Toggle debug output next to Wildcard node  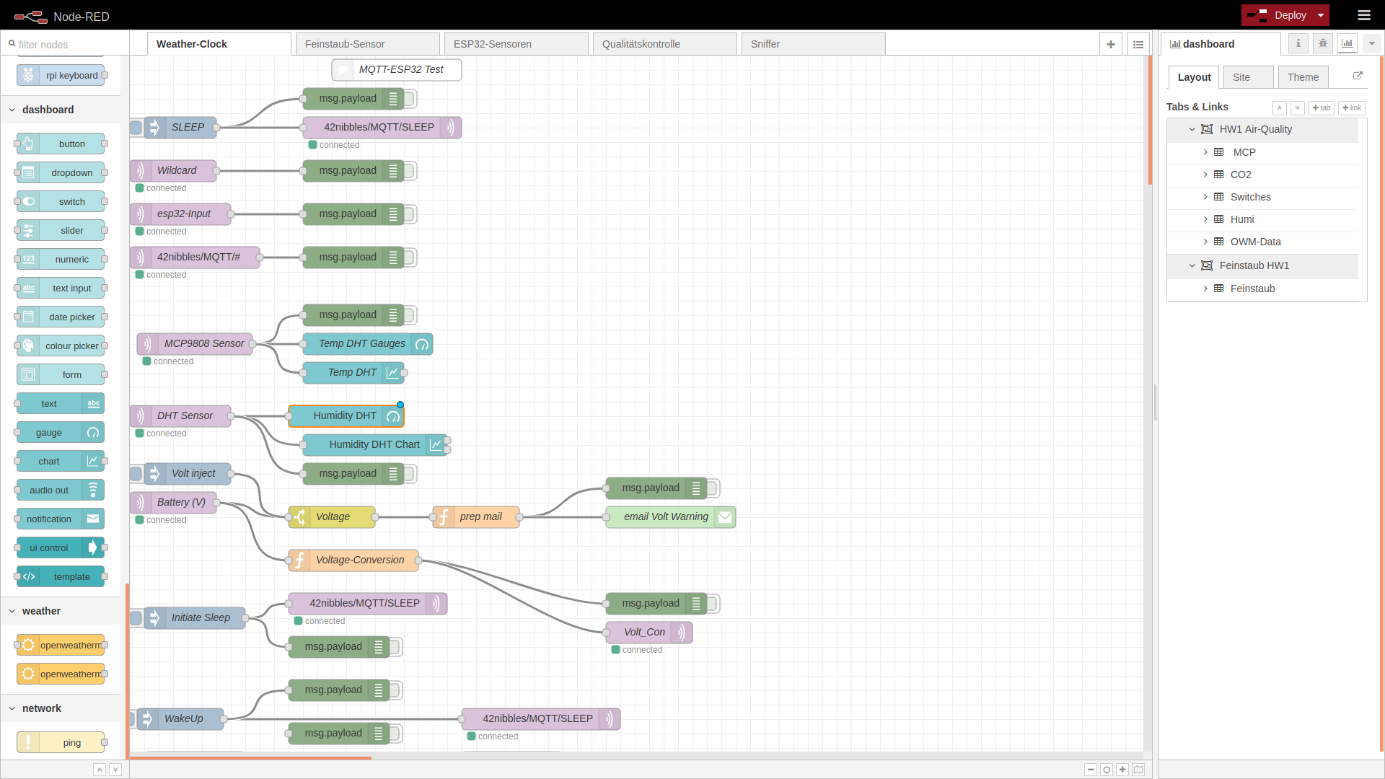[x=411, y=171]
